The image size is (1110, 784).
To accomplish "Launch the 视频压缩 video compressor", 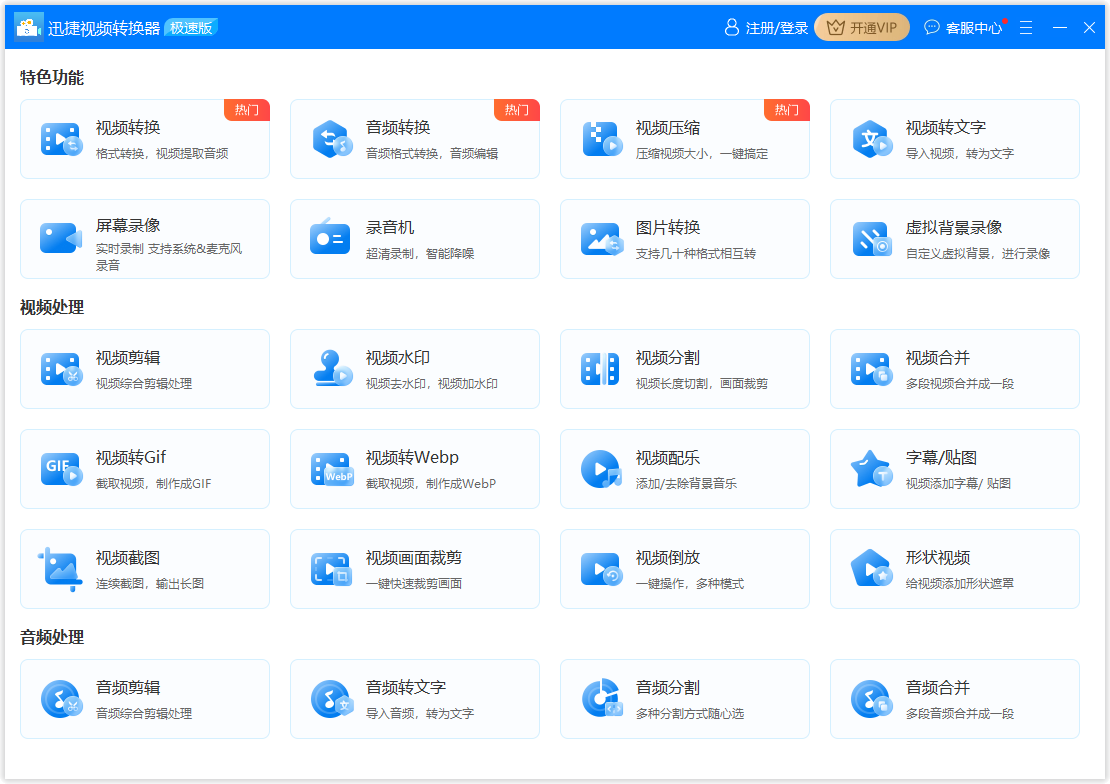I will point(685,140).
